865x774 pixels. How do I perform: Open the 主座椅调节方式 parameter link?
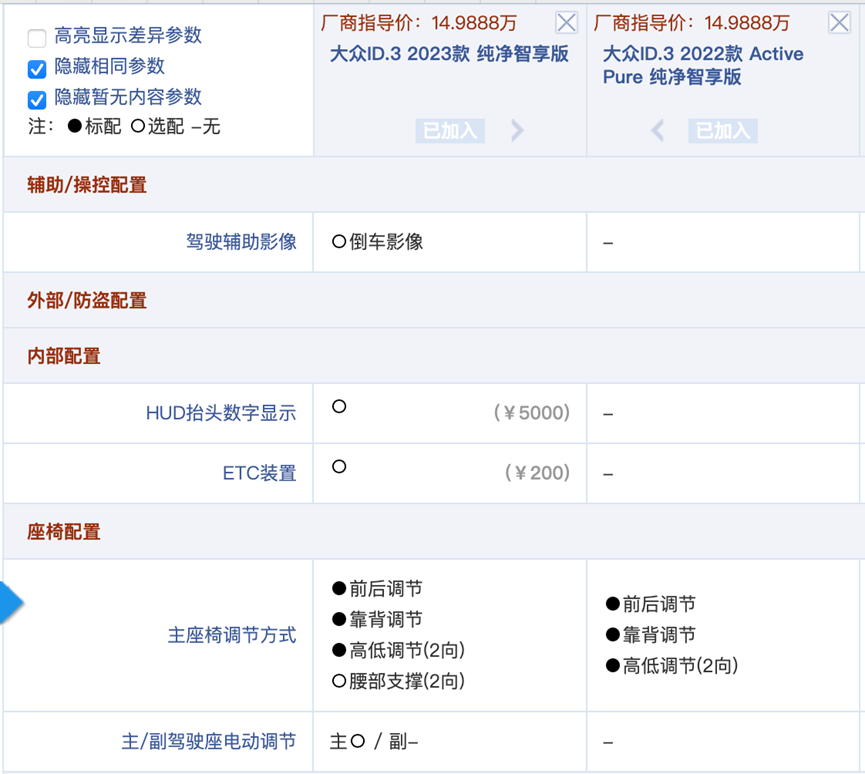click(232, 635)
